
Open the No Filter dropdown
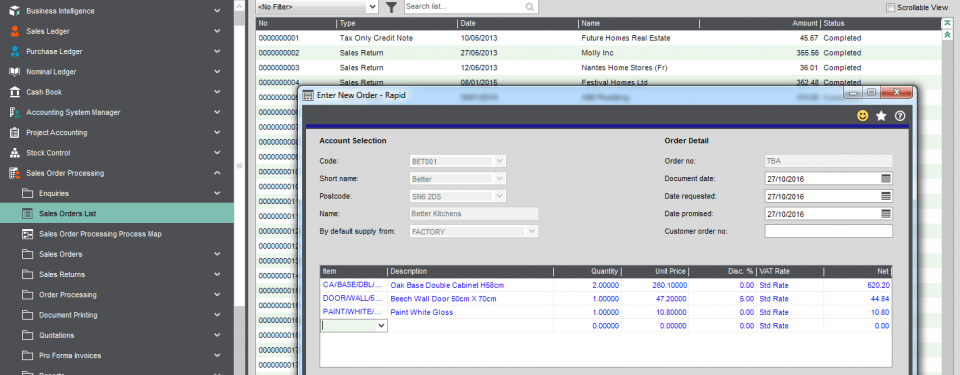tap(317, 7)
